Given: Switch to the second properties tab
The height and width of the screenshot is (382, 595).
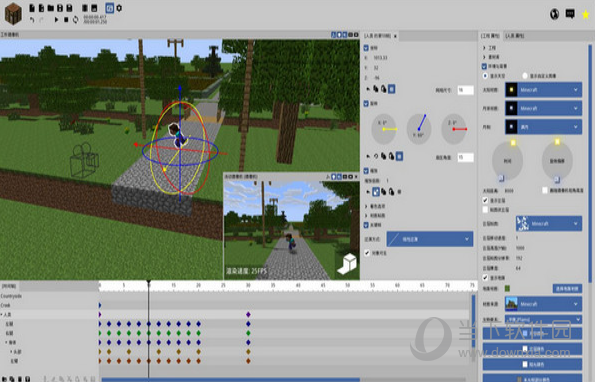Looking at the screenshot, I should 515,36.
